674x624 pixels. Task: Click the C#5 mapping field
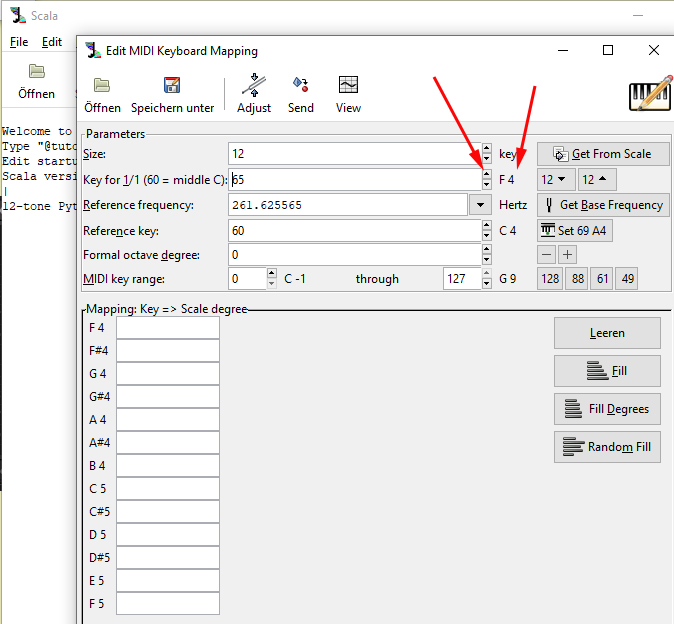pyautogui.click(x=168, y=512)
